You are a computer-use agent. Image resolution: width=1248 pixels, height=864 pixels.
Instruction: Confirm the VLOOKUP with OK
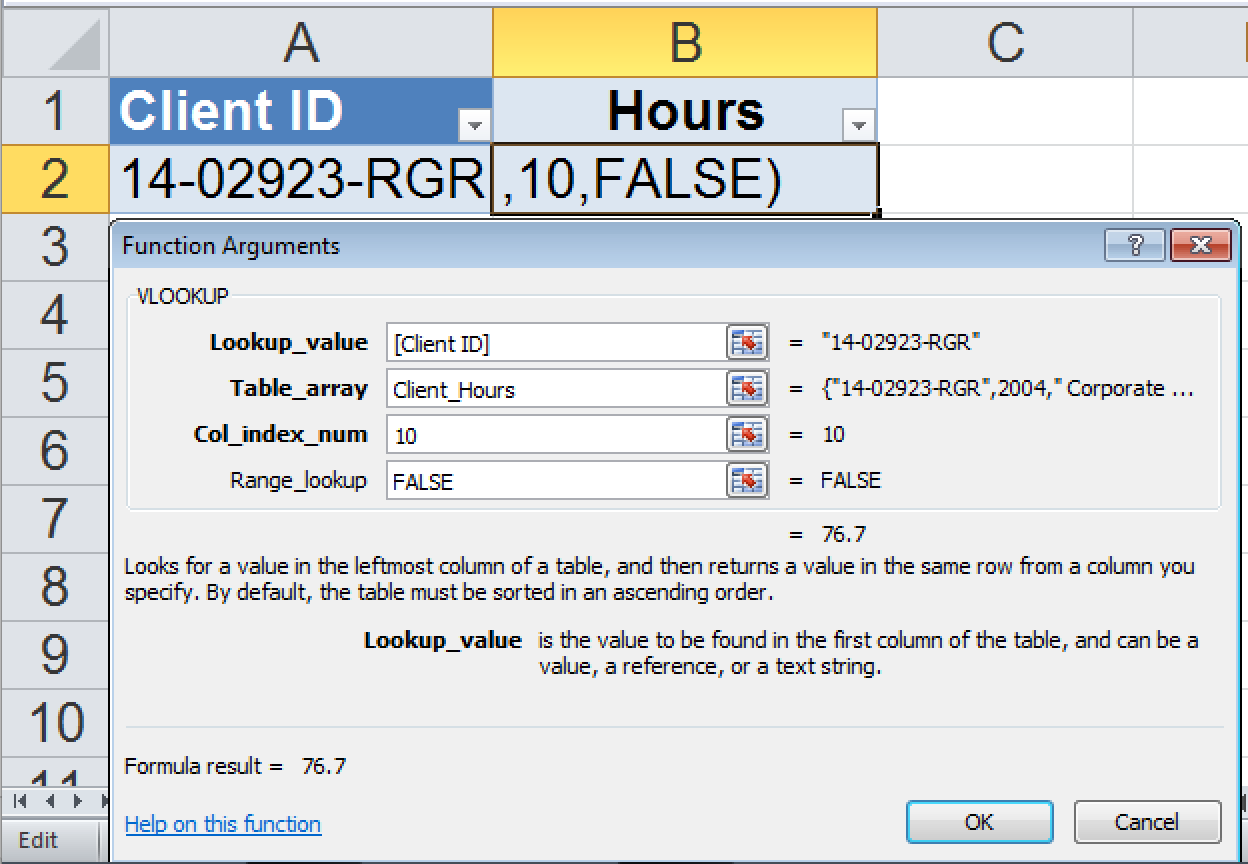(979, 822)
